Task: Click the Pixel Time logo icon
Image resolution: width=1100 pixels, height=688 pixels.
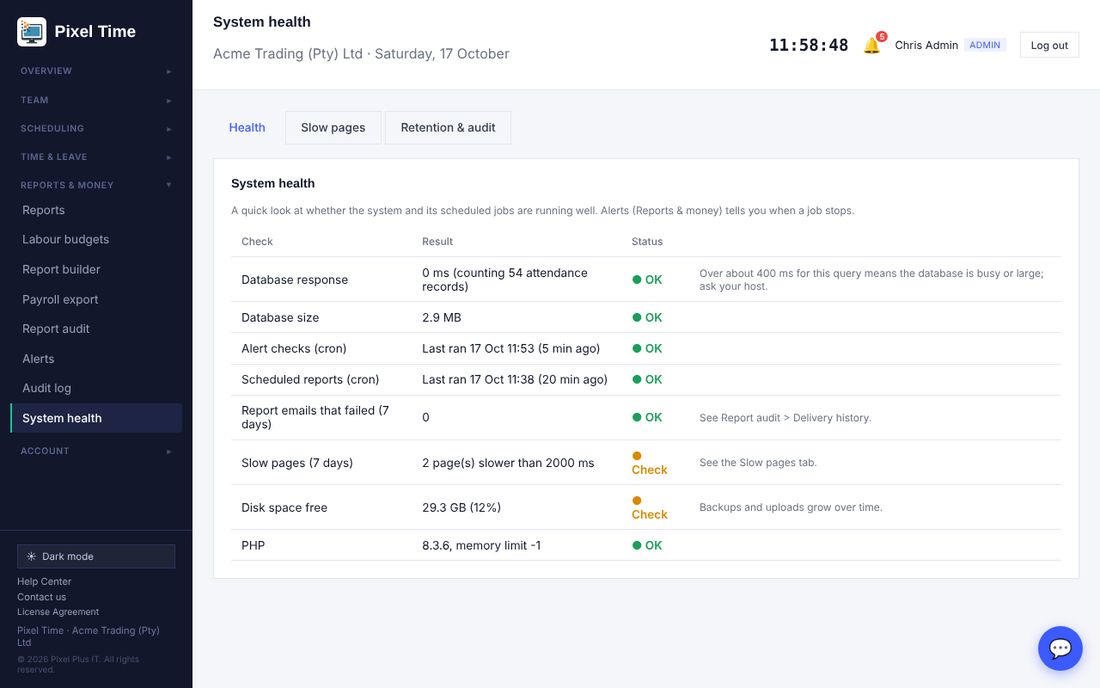Action: click(32, 32)
